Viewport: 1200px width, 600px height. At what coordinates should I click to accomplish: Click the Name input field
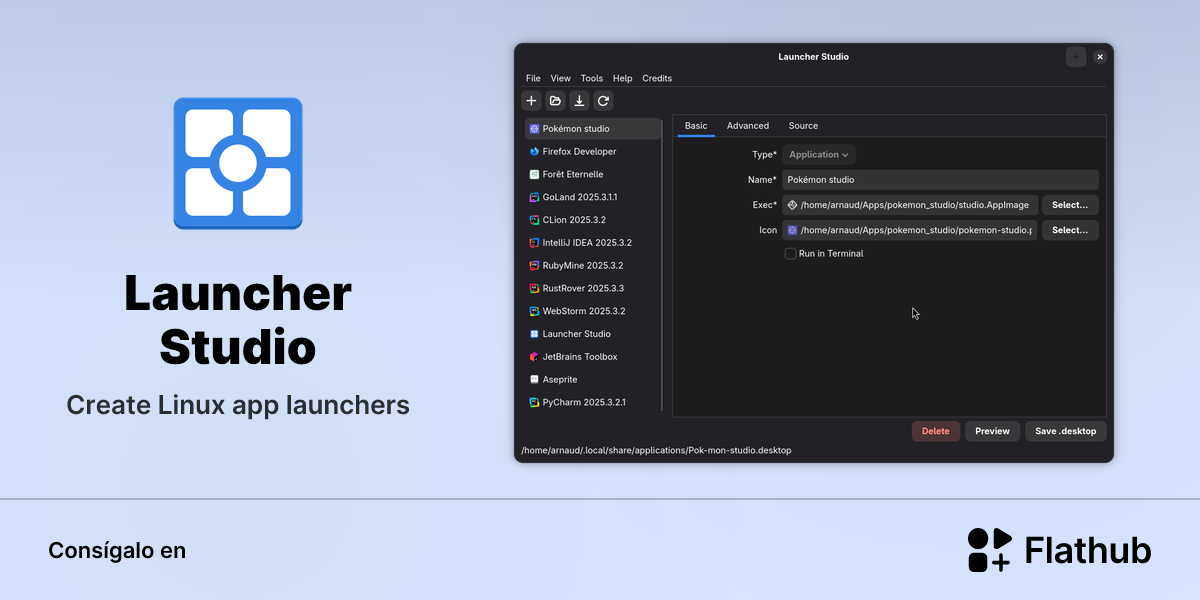point(940,180)
